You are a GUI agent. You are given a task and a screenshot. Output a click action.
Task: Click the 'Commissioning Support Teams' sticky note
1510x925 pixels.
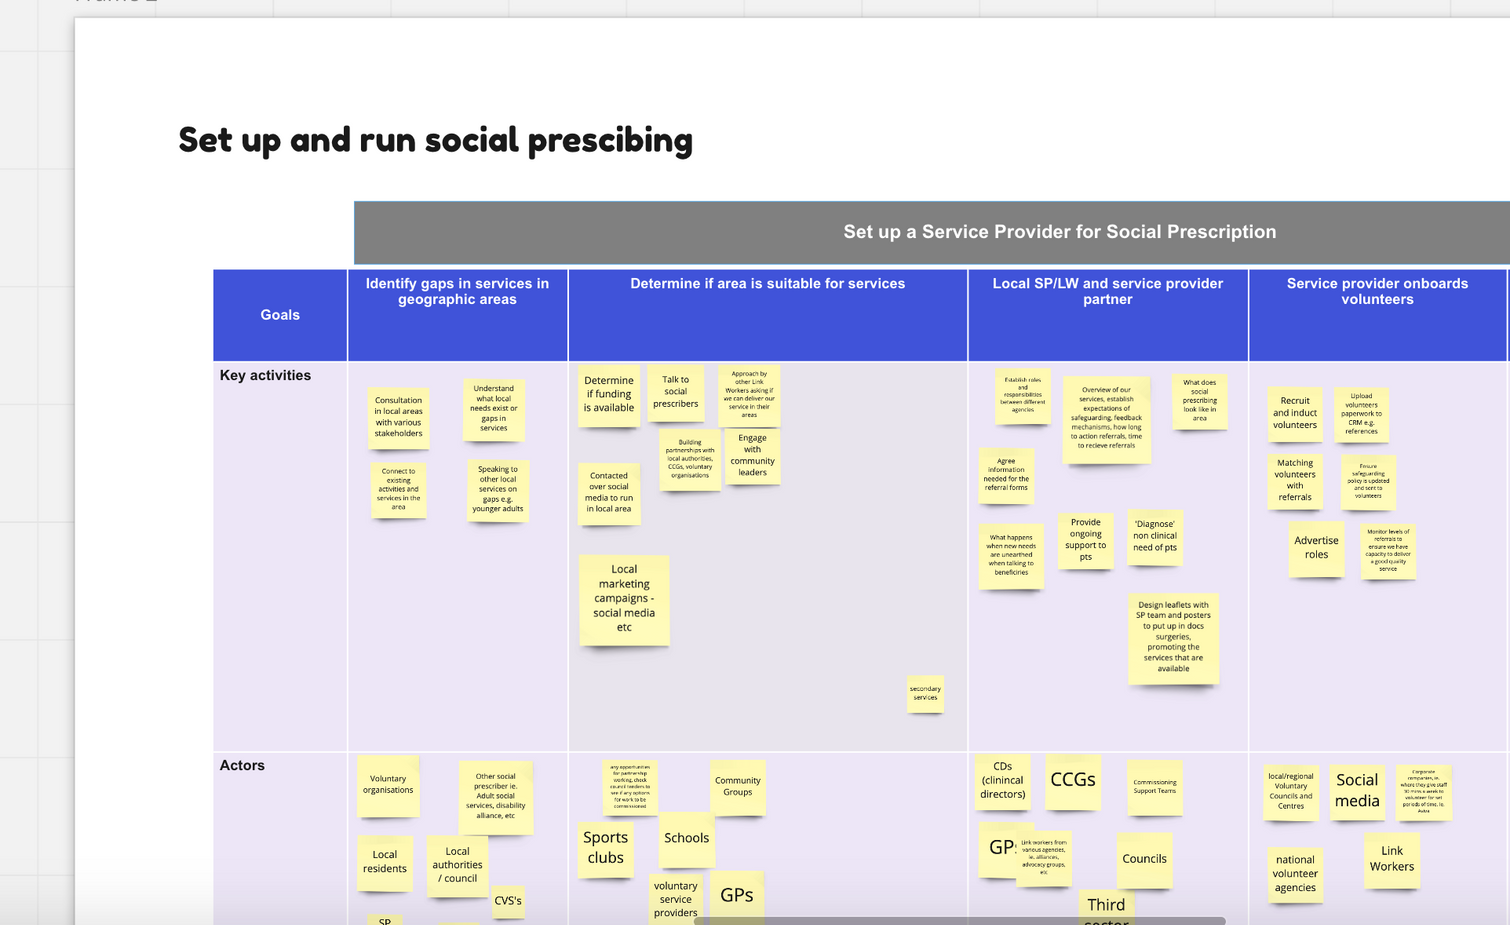[x=1155, y=787]
